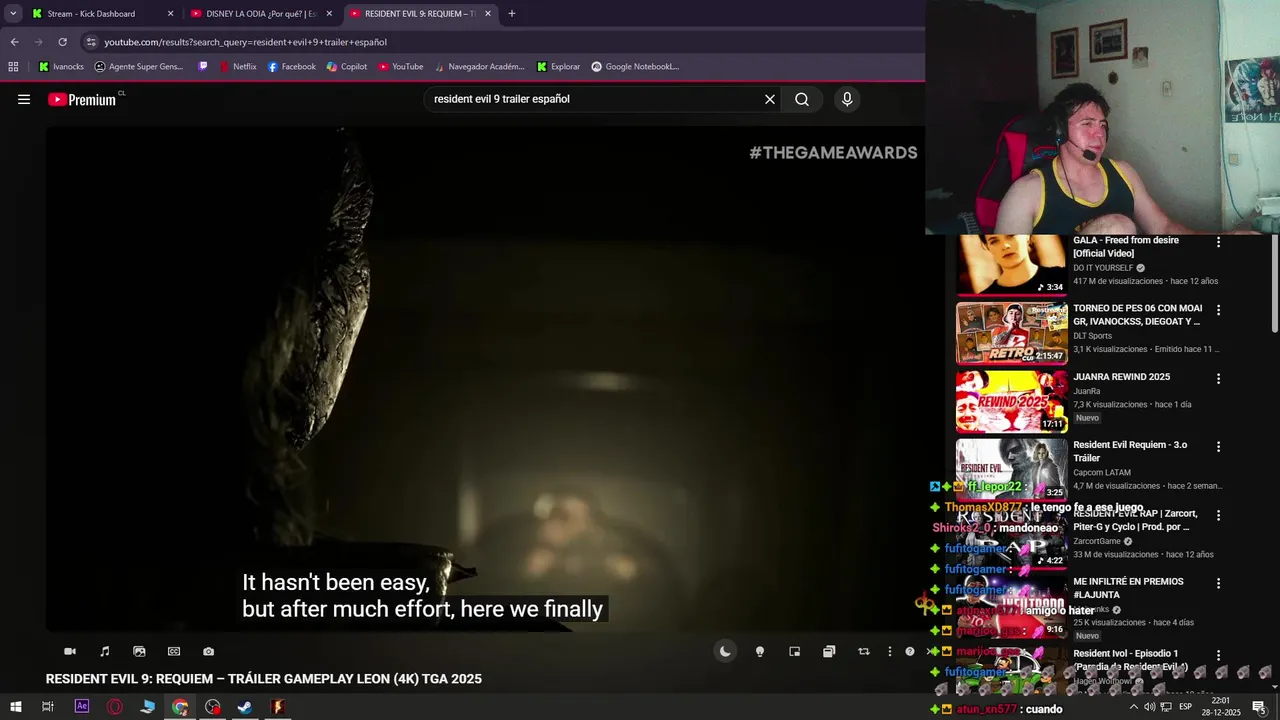Open the Navegador Académ... bookmark

click(x=479, y=67)
